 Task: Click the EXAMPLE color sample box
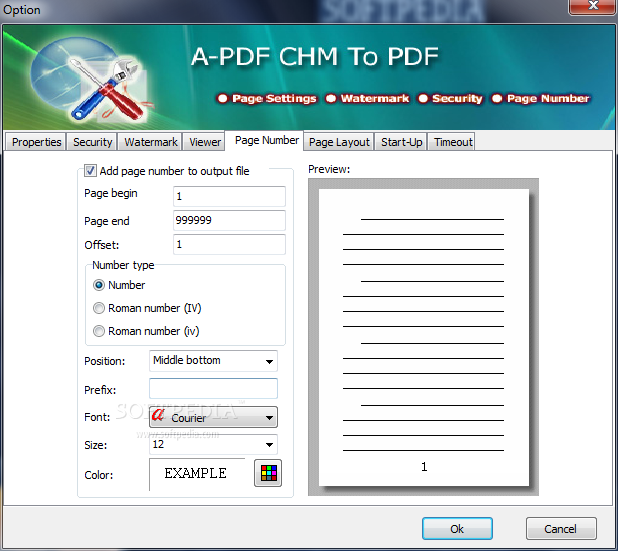(197, 473)
